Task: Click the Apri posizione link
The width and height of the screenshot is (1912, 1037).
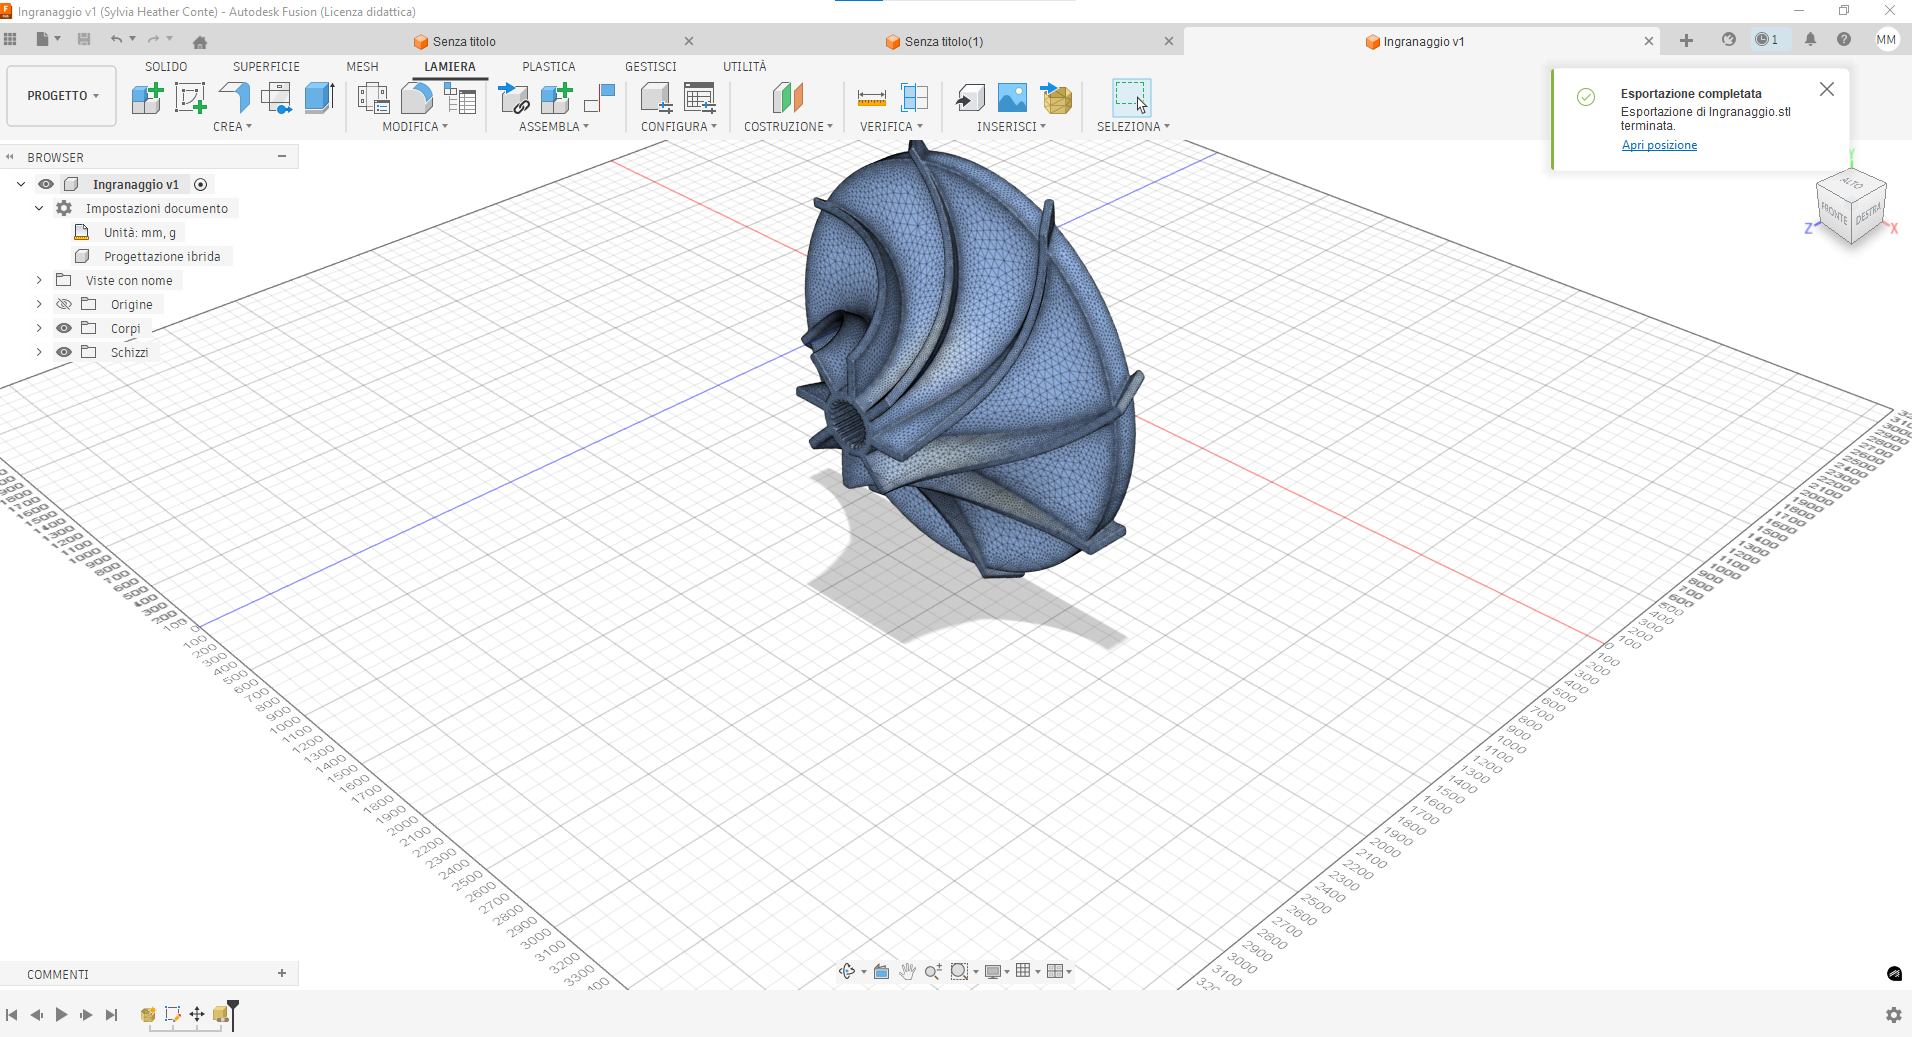Action: pyautogui.click(x=1659, y=145)
